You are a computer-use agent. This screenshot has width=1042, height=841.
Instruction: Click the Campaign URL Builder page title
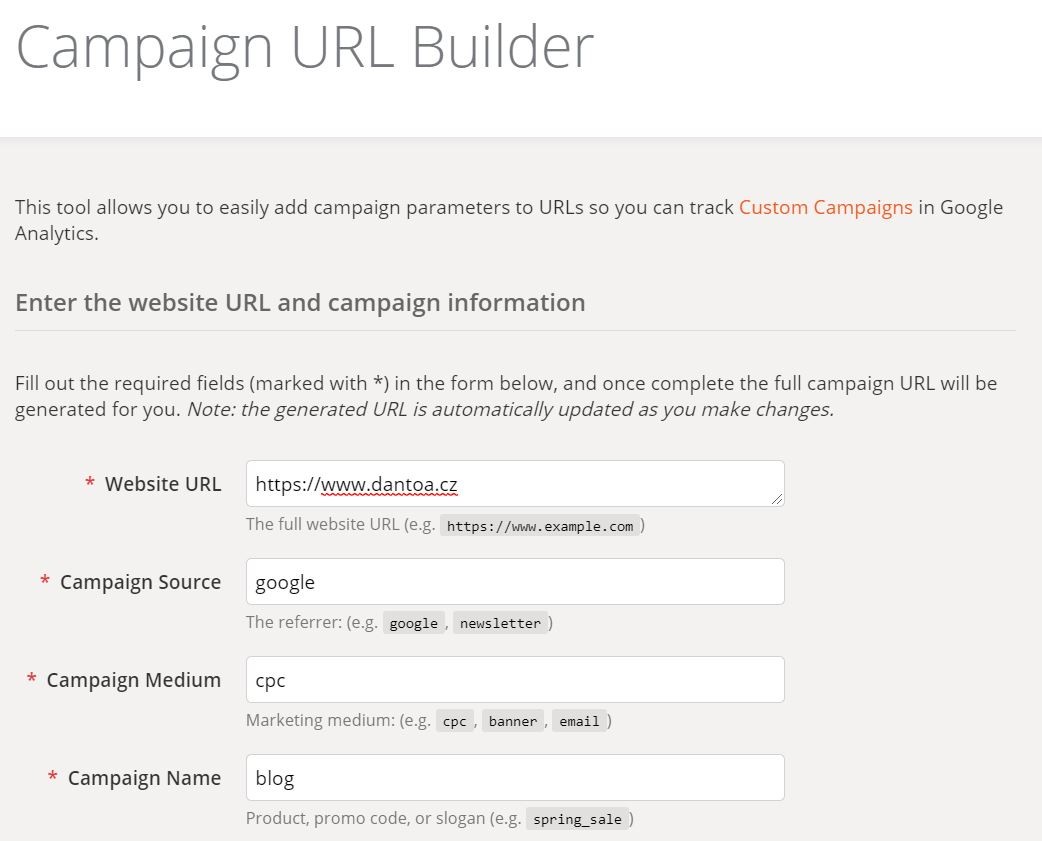[x=304, y=45]
